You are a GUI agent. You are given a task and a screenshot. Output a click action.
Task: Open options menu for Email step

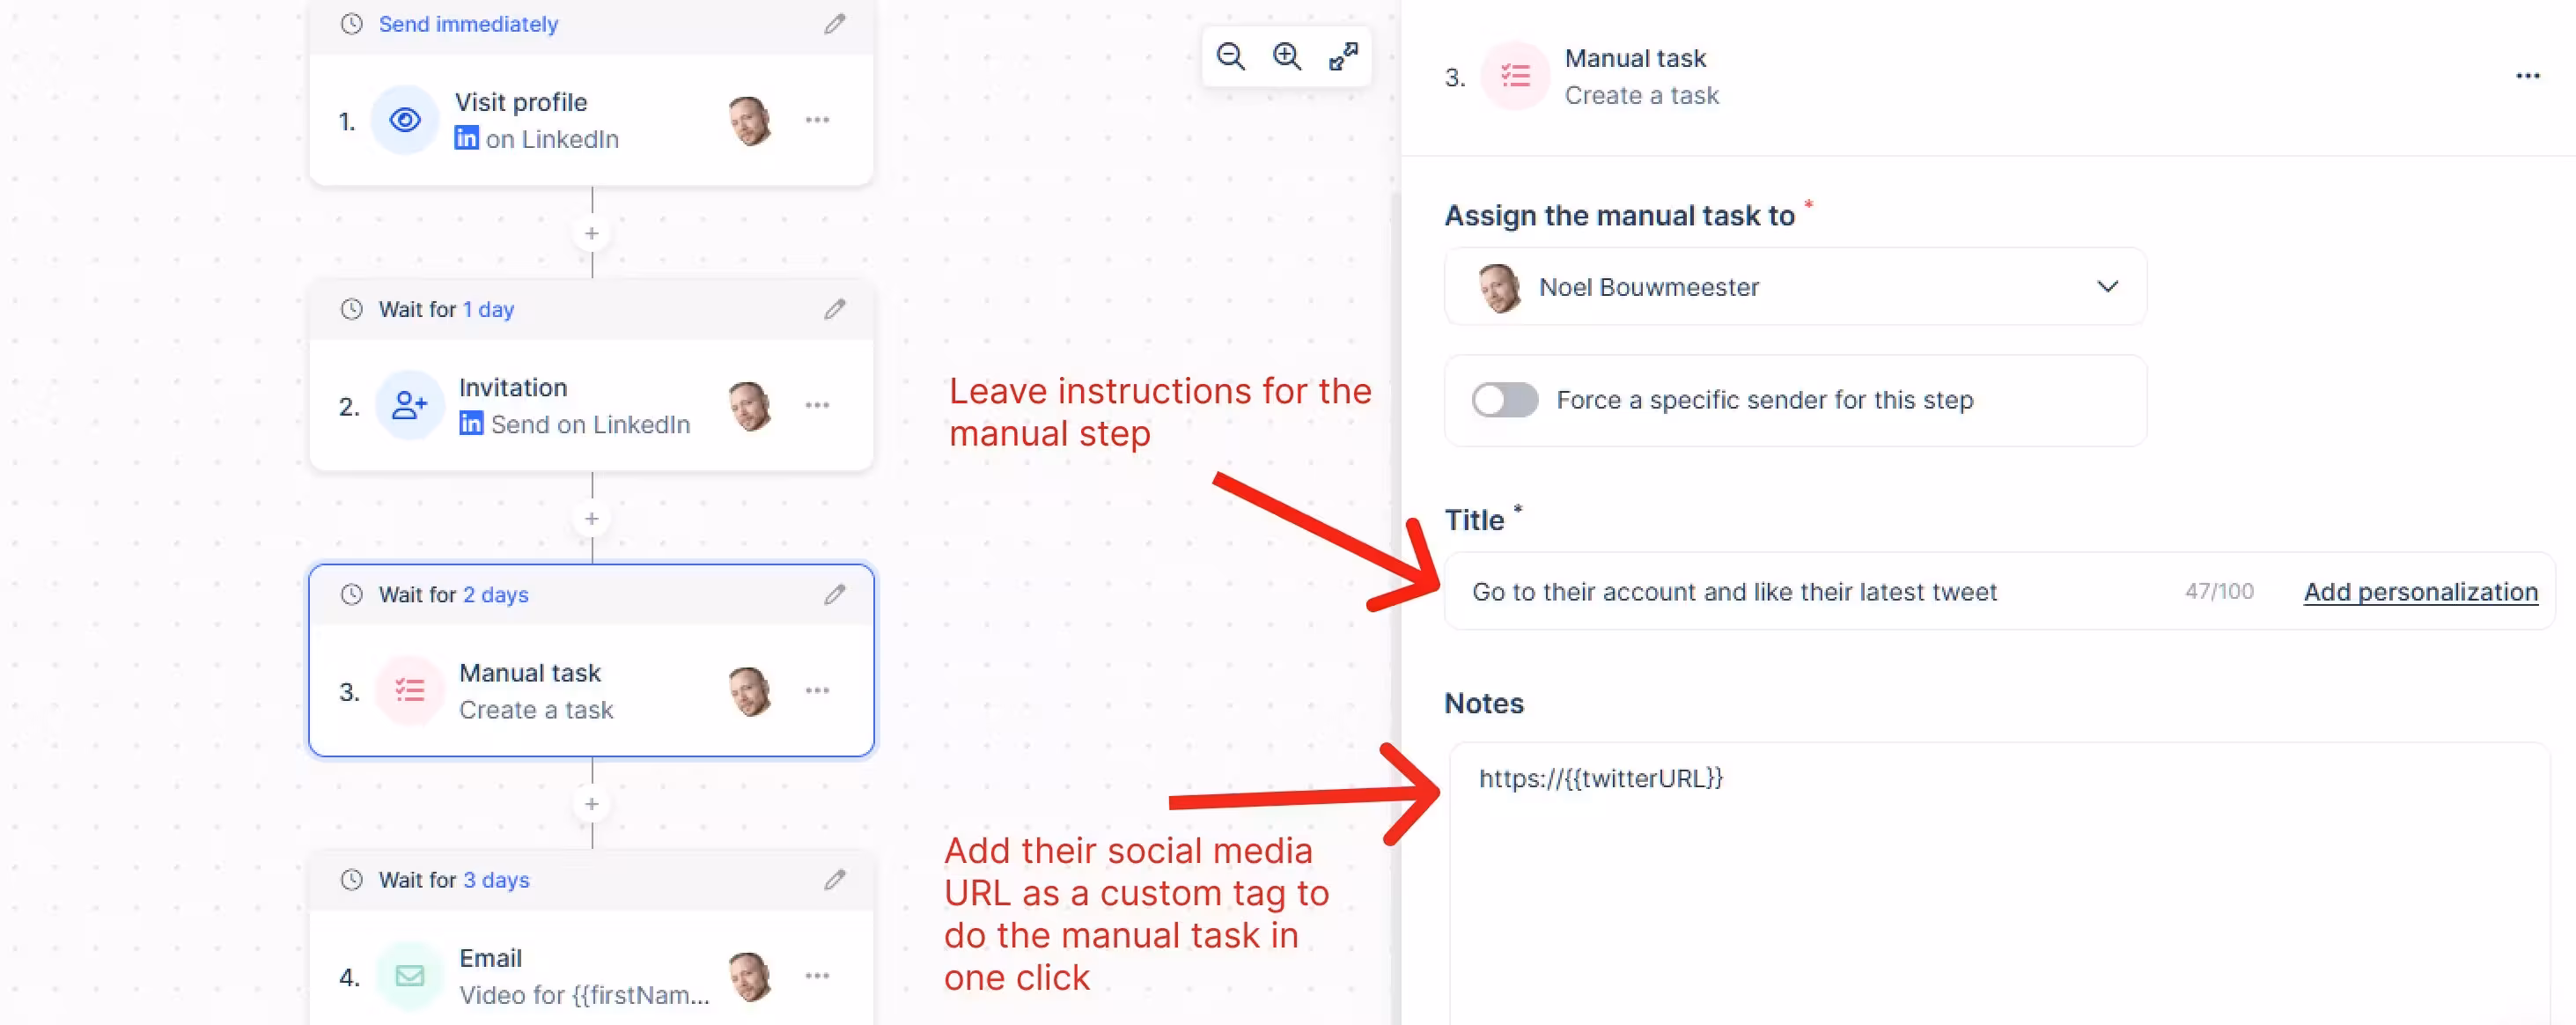[x=817, y=976]
